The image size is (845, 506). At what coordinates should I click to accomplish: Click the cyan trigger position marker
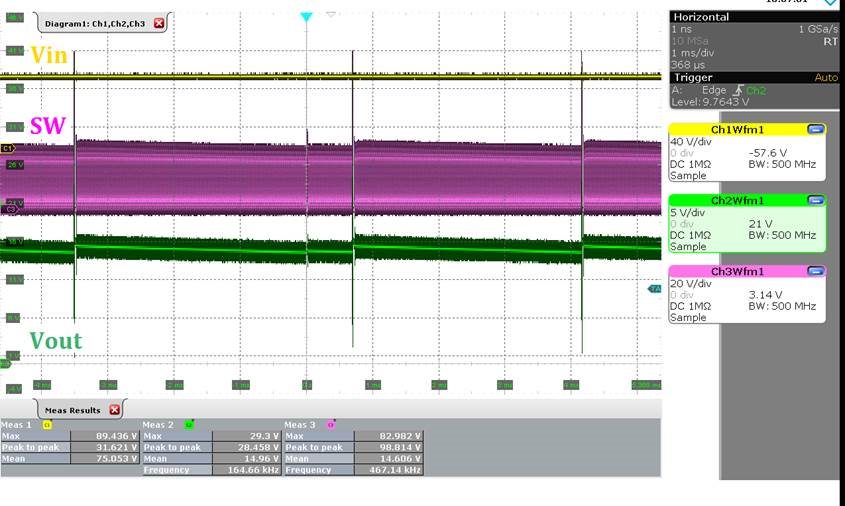(x=306, y=17)
